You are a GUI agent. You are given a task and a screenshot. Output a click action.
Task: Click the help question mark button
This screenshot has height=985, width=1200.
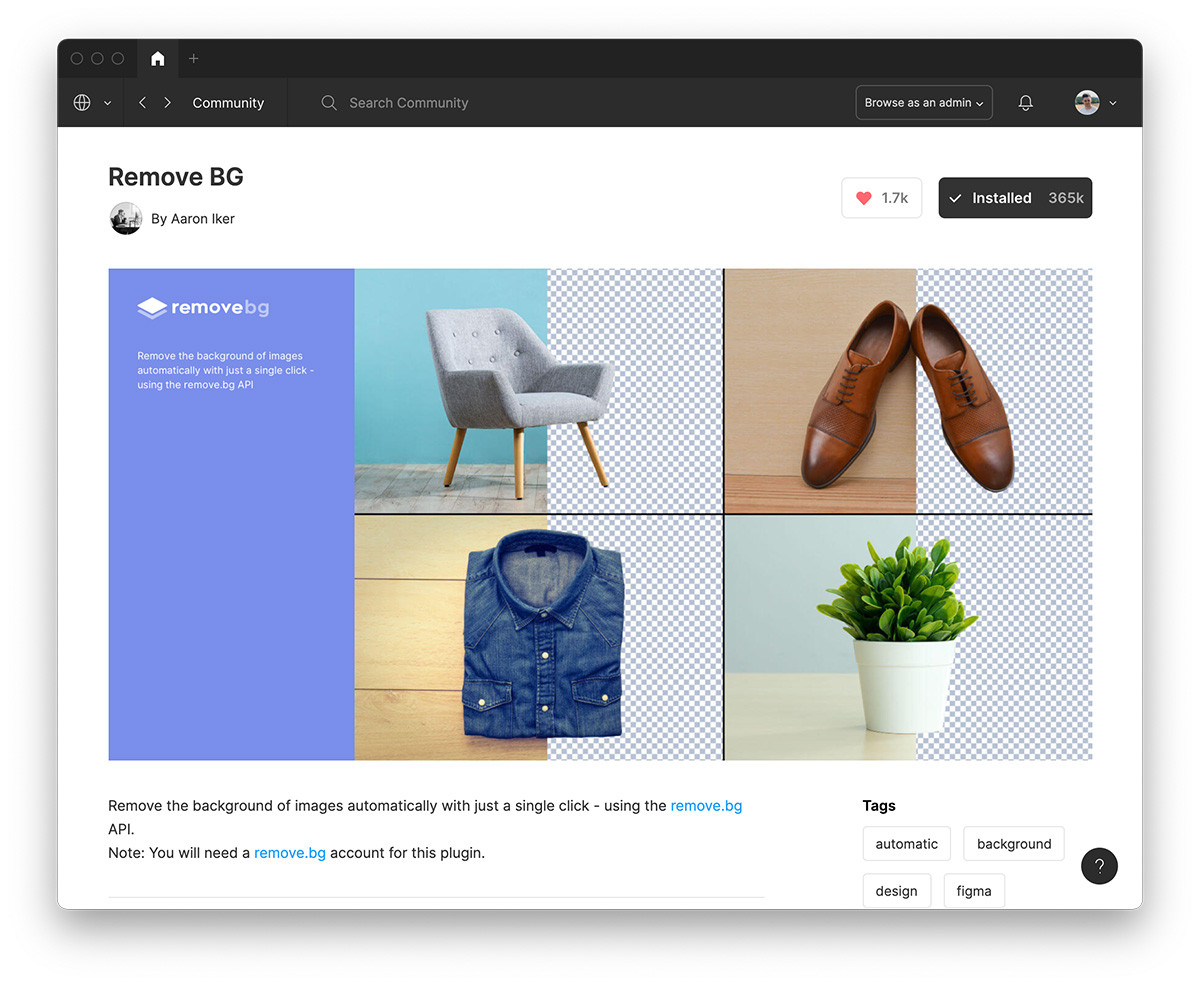pos(1099,866)
